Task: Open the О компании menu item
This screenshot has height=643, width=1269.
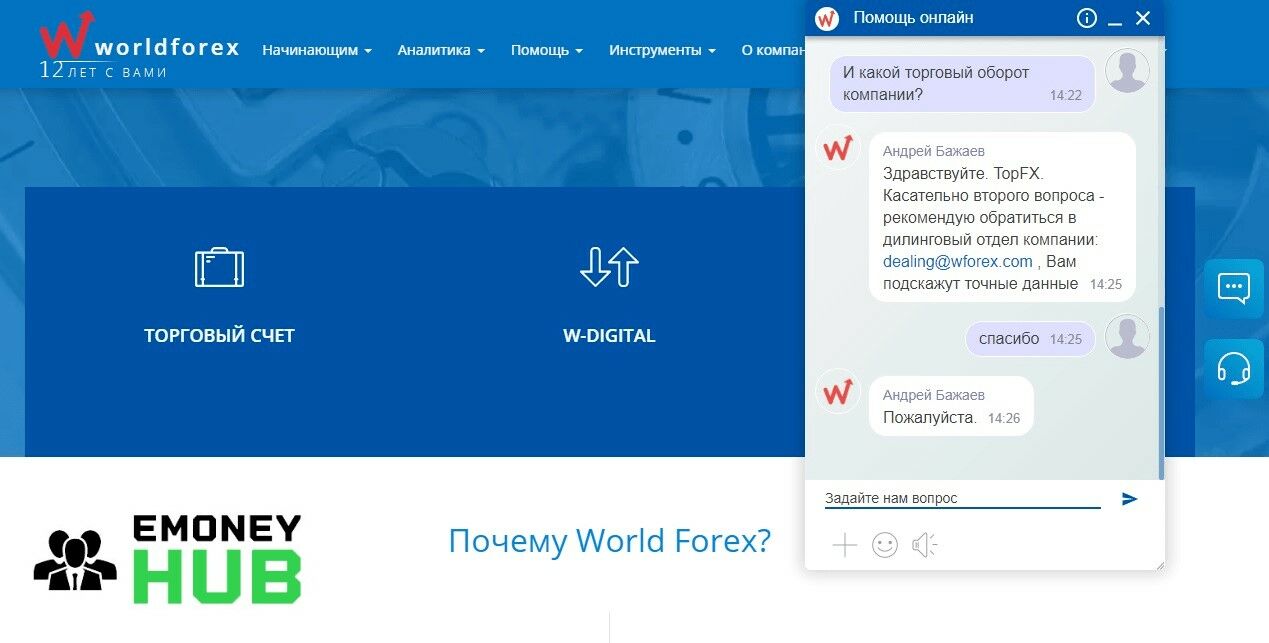Action: [773, 50]
